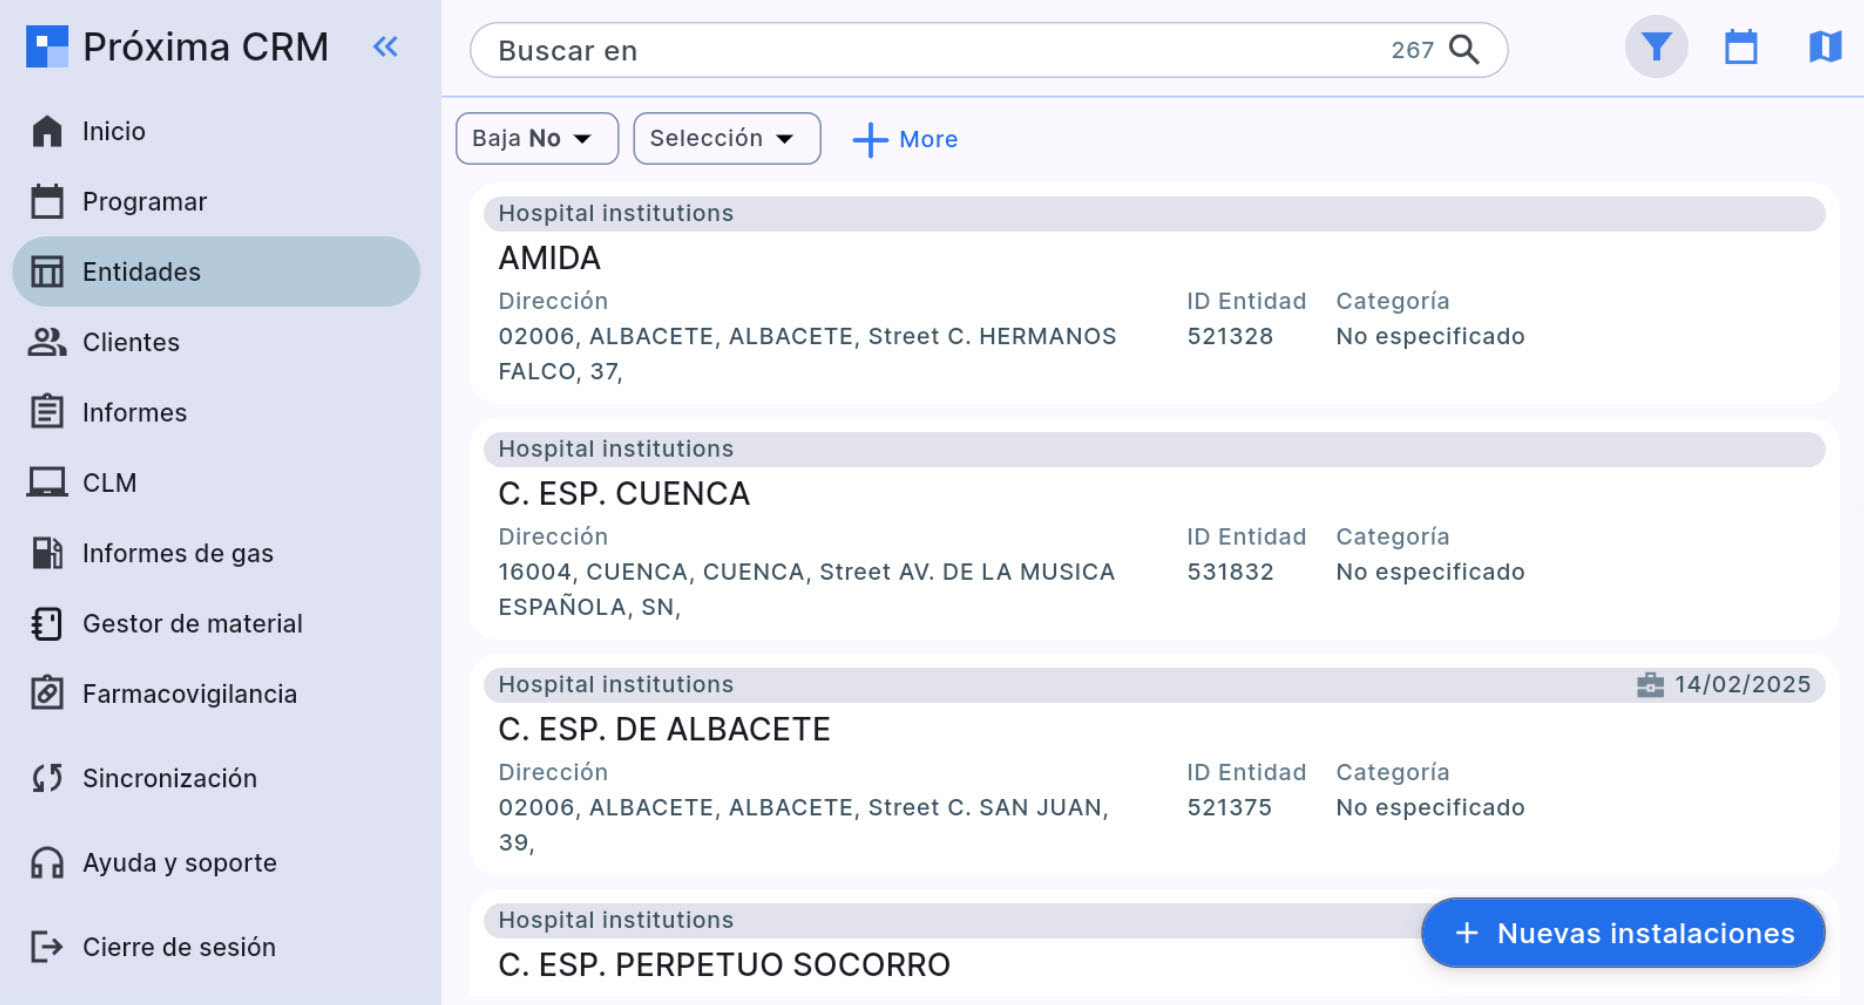Open the Sincronización menu entry
Image resolution: width=1864 pixels, height=1005 pixels.
click(169, 778)
